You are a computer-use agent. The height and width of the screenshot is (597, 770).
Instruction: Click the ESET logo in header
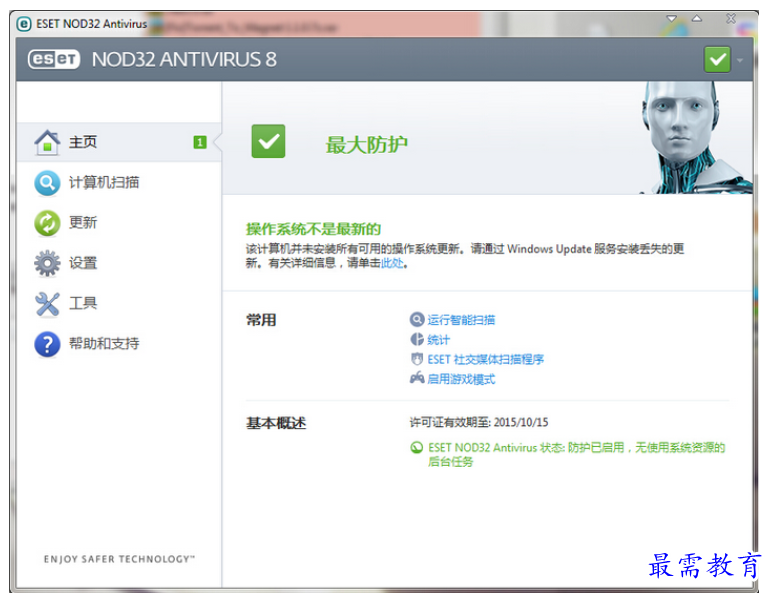coord(54,59)
